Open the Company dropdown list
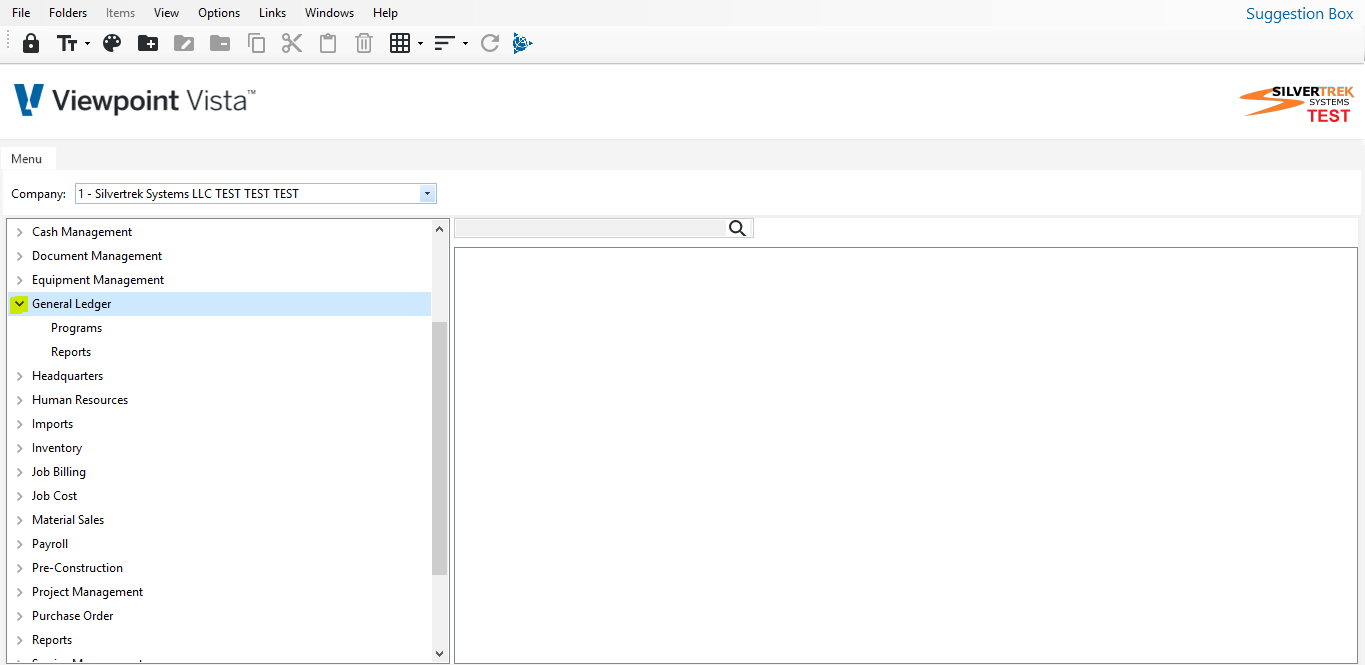Viewport: 1365px width, 665px height. 428,194
